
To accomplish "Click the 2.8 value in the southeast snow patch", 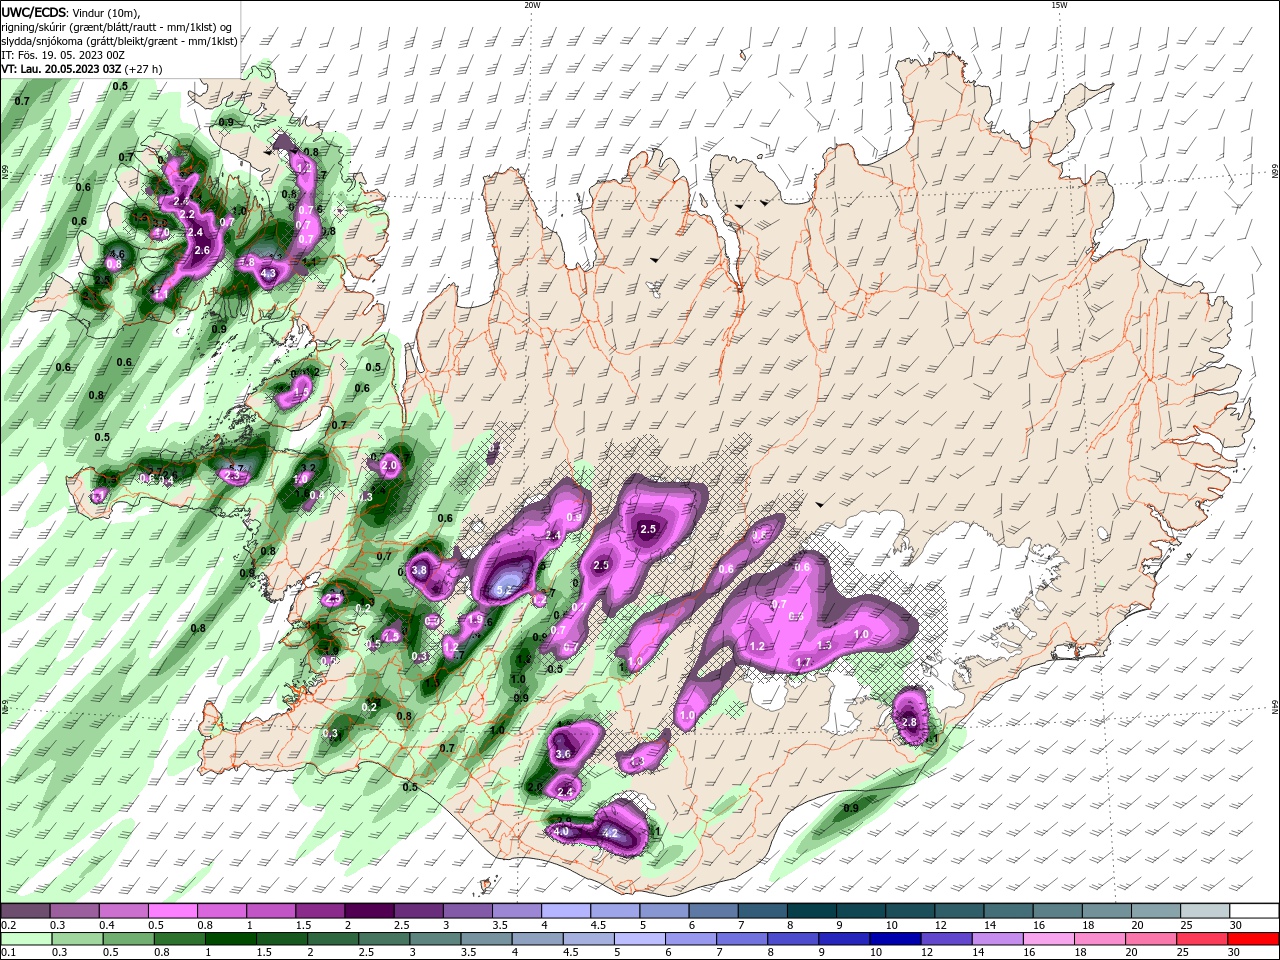I will pos(909,722).
